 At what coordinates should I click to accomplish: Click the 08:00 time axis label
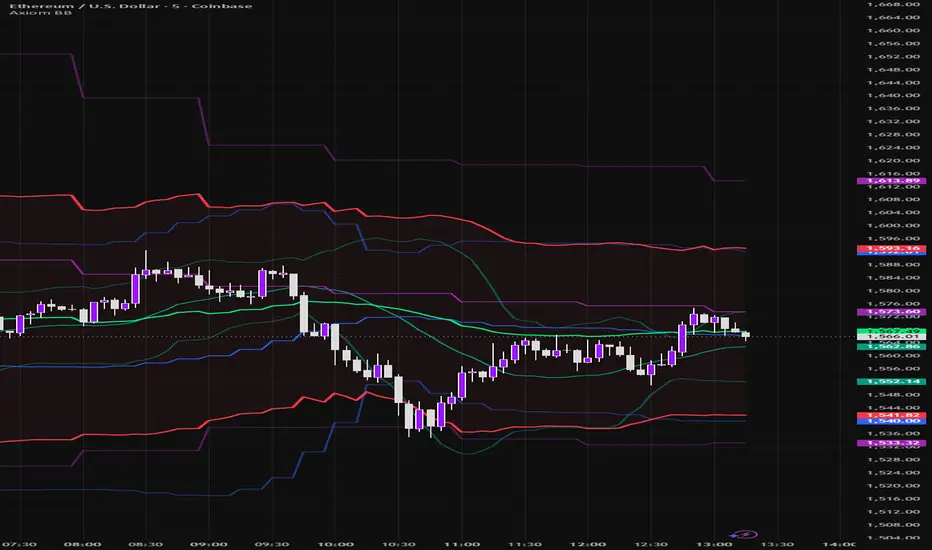tap(82, 544)
